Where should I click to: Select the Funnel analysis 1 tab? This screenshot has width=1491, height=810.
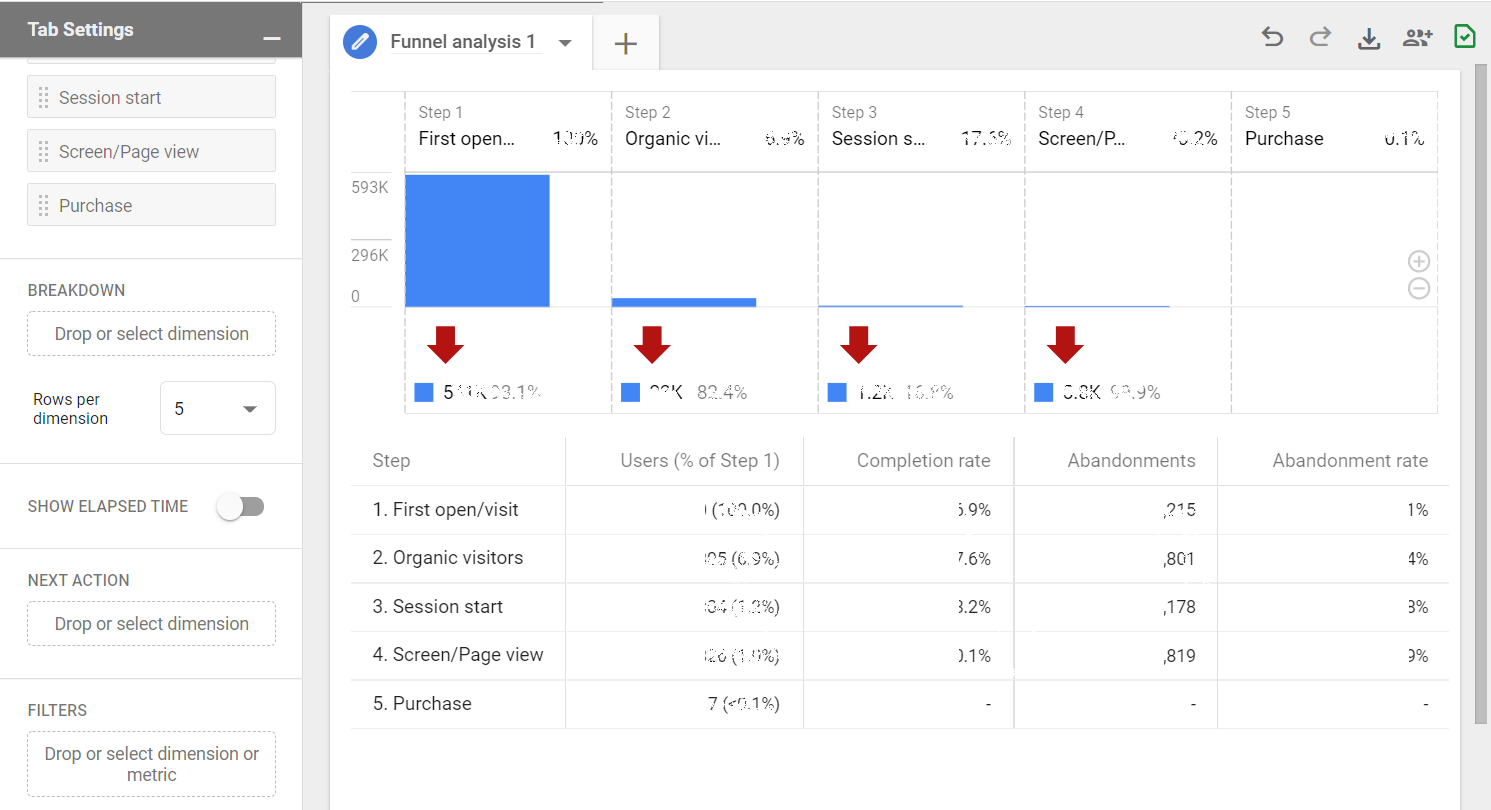[x=462, y=42]
